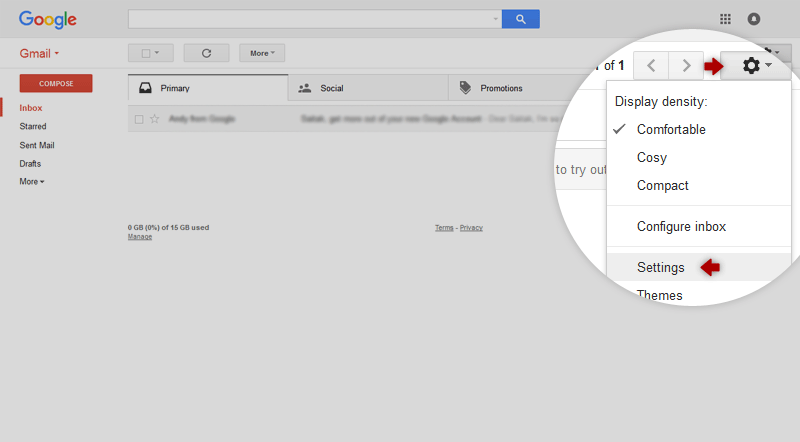This screenshot has height=442, width=800.
Task: Open the notifications bell icon
Action: point(754,19)
